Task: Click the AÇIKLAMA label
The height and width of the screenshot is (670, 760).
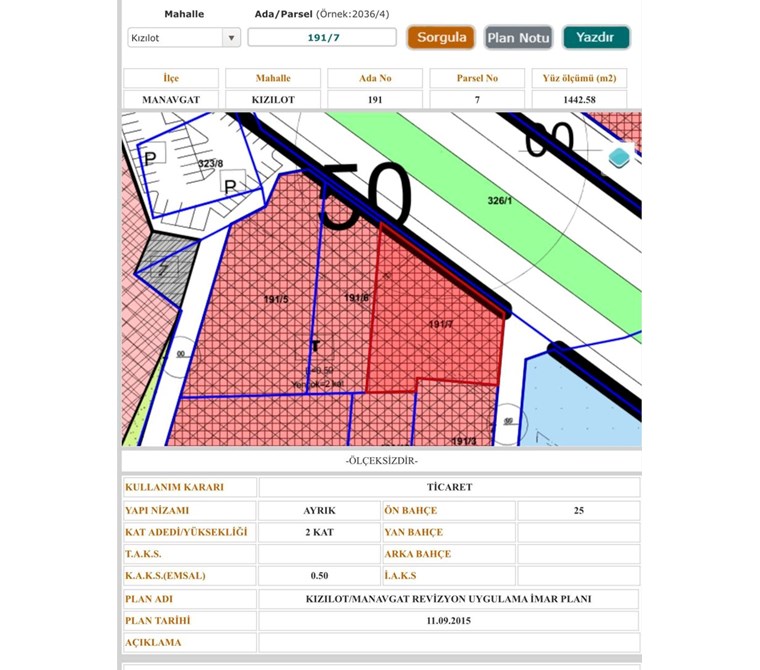Action: pos(153,642)
